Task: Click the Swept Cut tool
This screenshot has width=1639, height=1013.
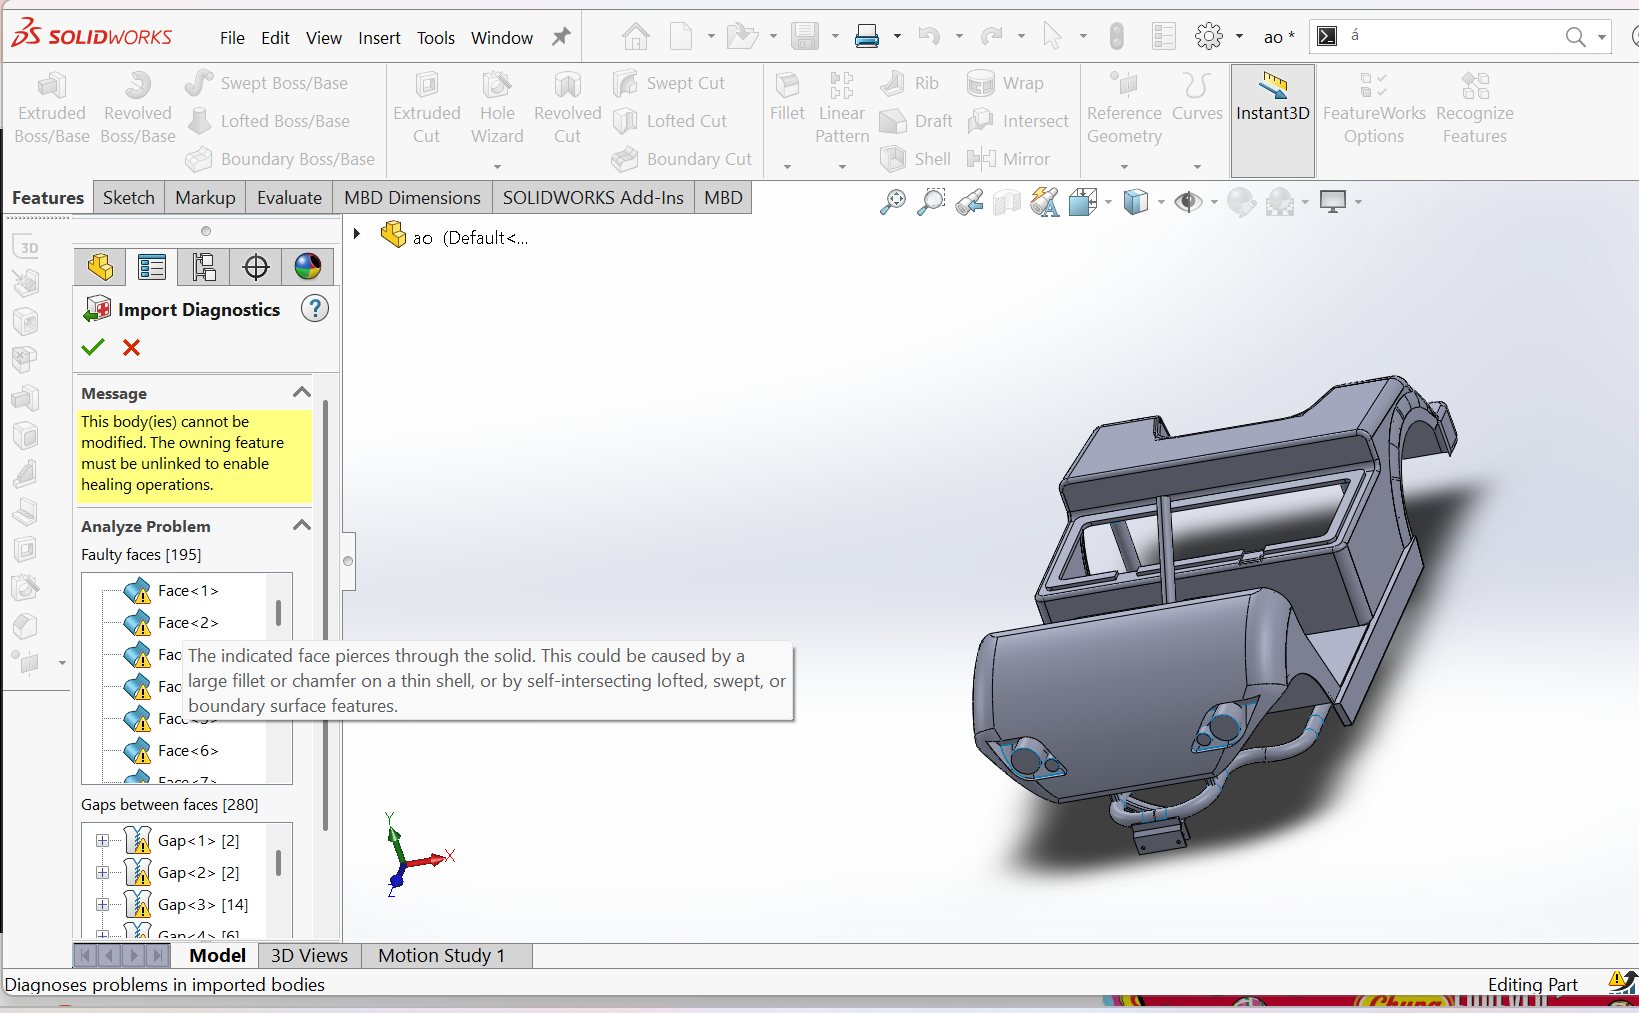Action: [x=669, y=83]
